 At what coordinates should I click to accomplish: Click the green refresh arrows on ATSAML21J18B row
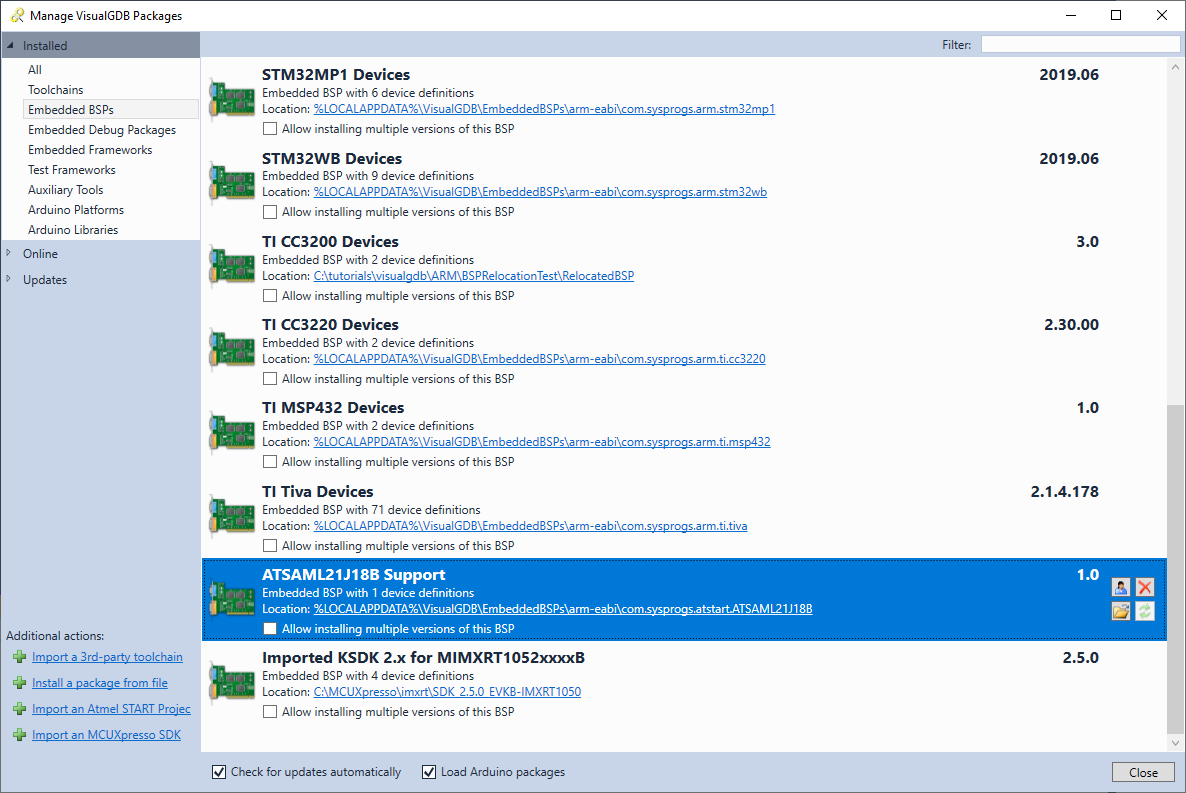coord(1145,611)
